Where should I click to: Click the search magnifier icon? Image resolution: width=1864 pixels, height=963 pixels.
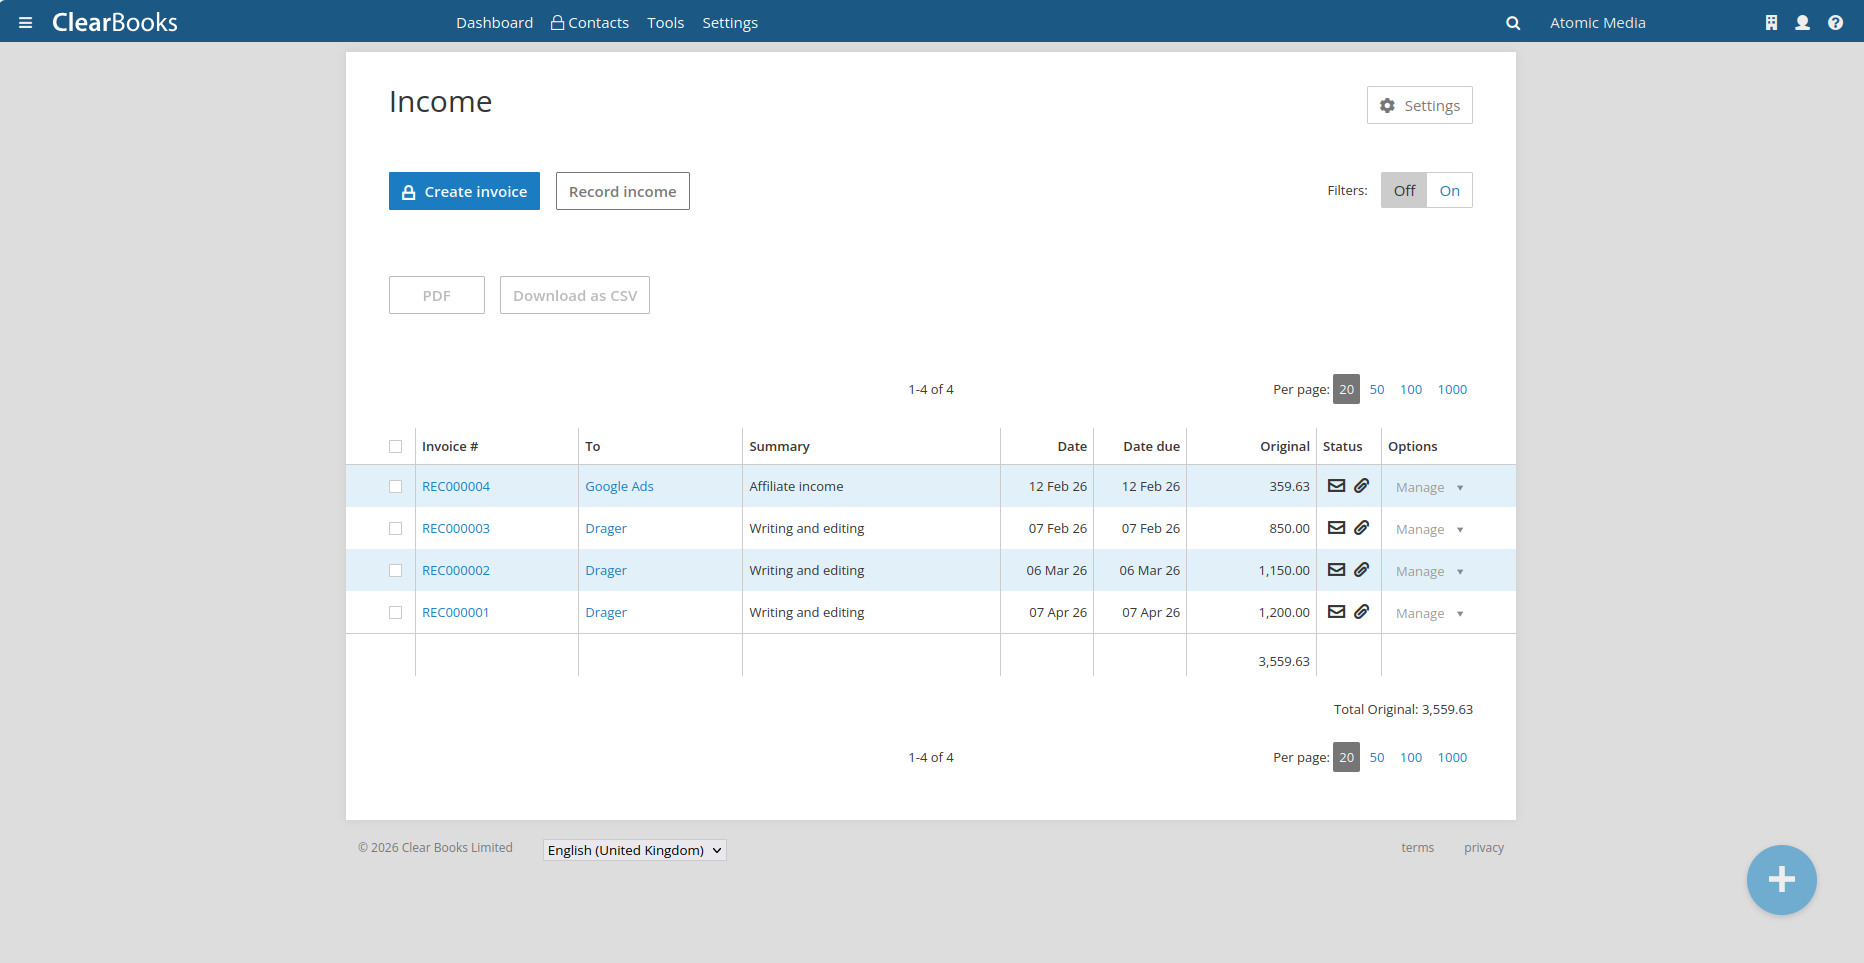[1513, 23]
